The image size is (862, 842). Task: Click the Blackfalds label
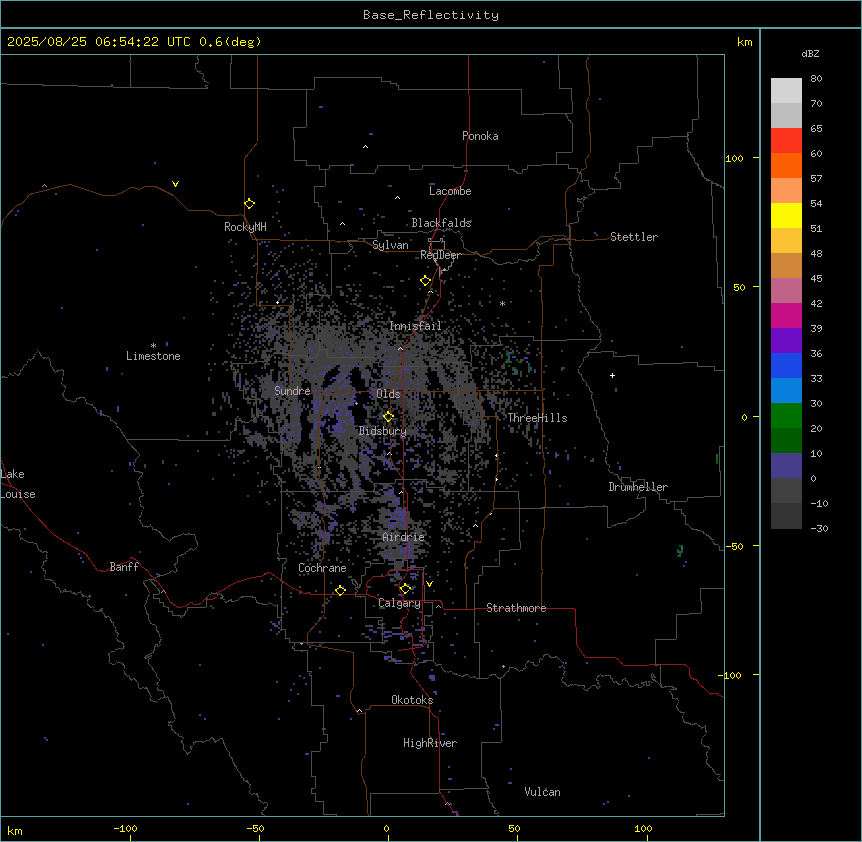441,223
